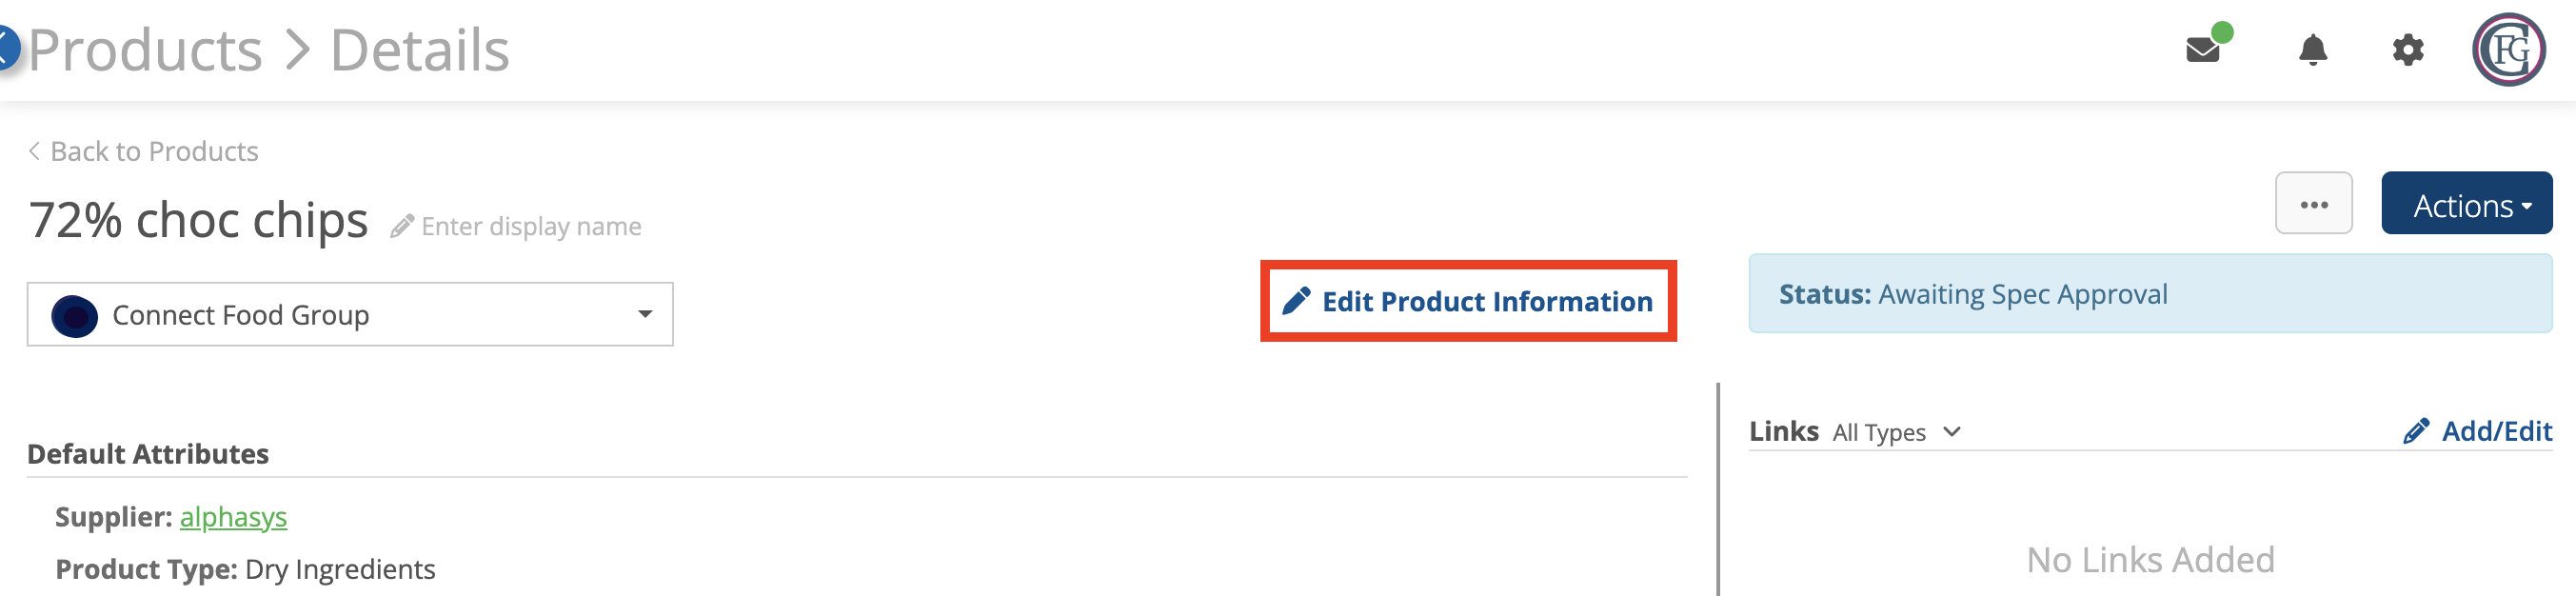The image size is (2576, 596).
Task: Click the chevron before Back to Products
Action: pos(34,151)
